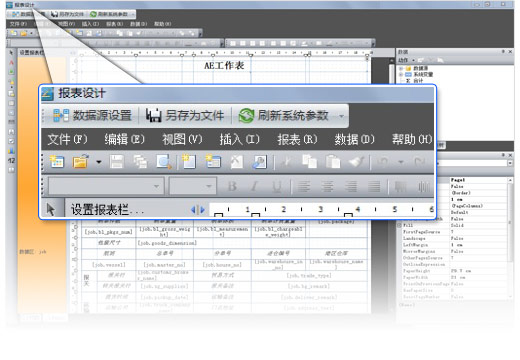
Task: Click the Save floppy icon in the callout toolbar
Action: tap(117, 162)
